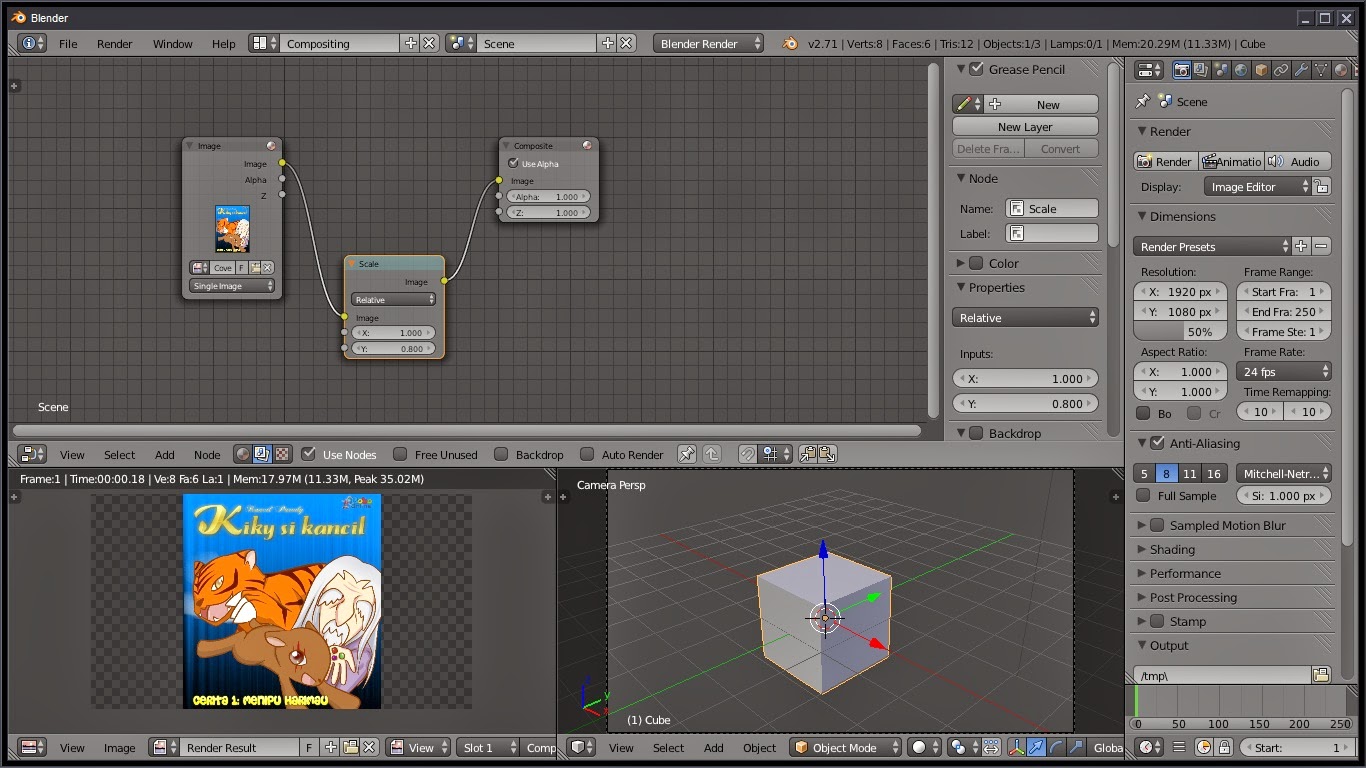1366x768 pixels.
Task: Click the Render button with camera icon
Action: point(1164,160)
